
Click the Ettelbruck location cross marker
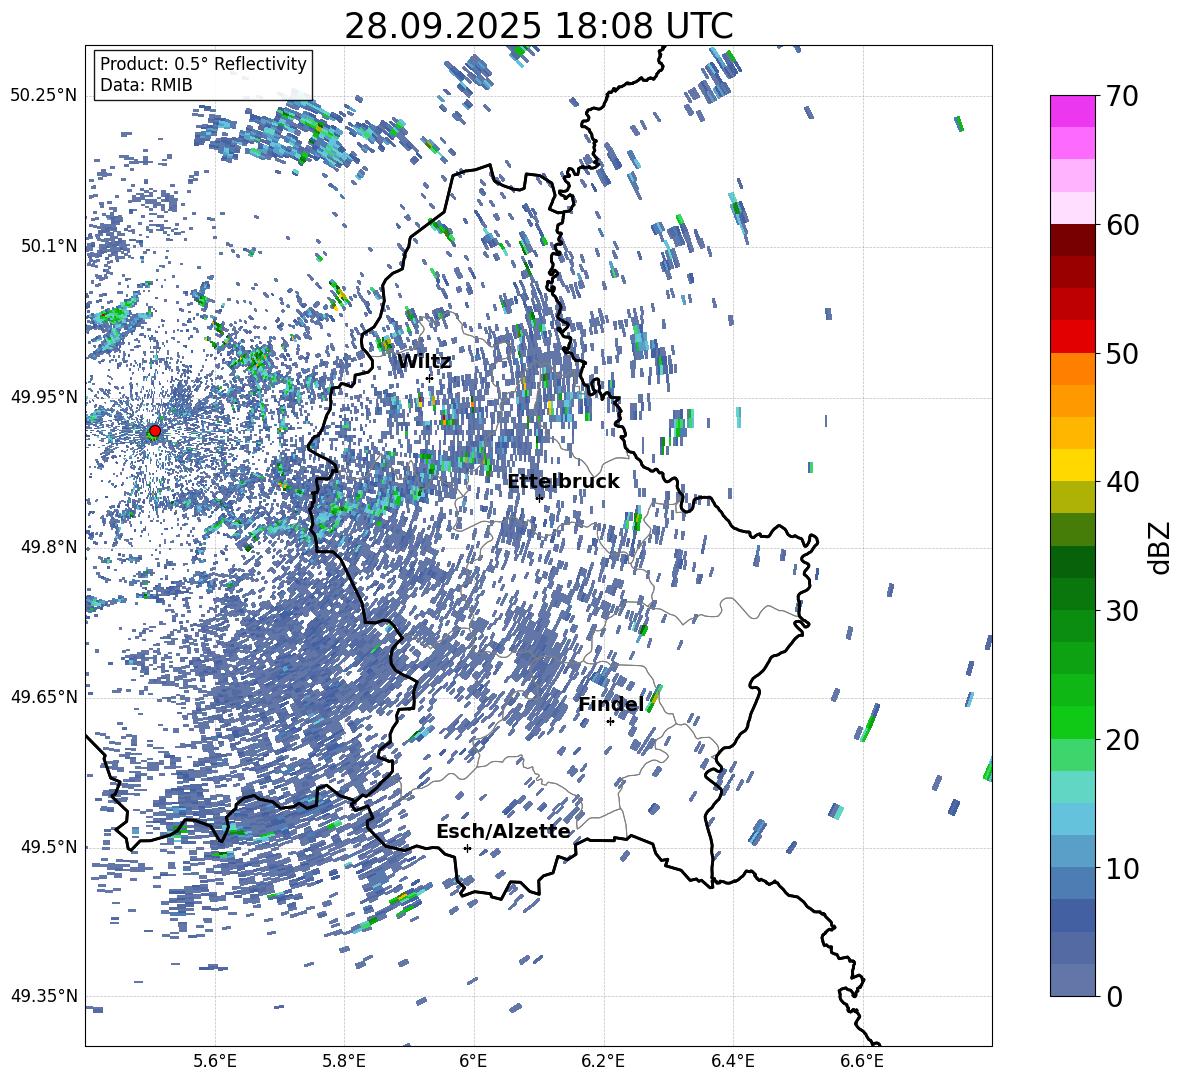539,498
